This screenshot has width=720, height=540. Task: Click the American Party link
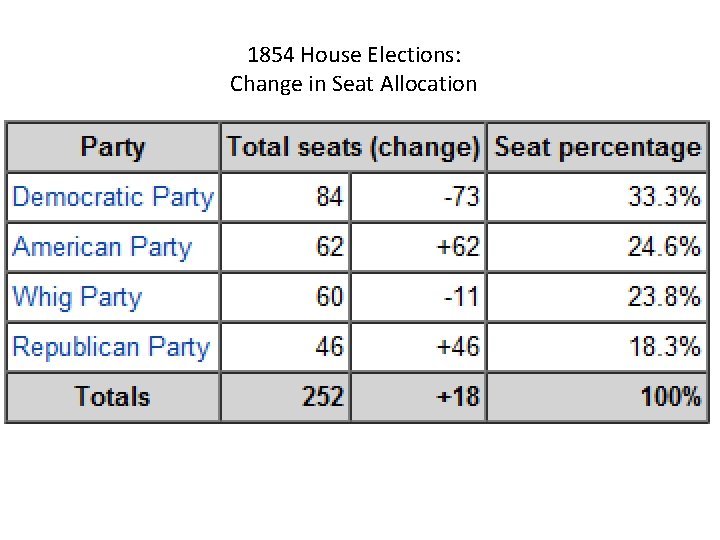pyautogui.click(x=102, y=247)
